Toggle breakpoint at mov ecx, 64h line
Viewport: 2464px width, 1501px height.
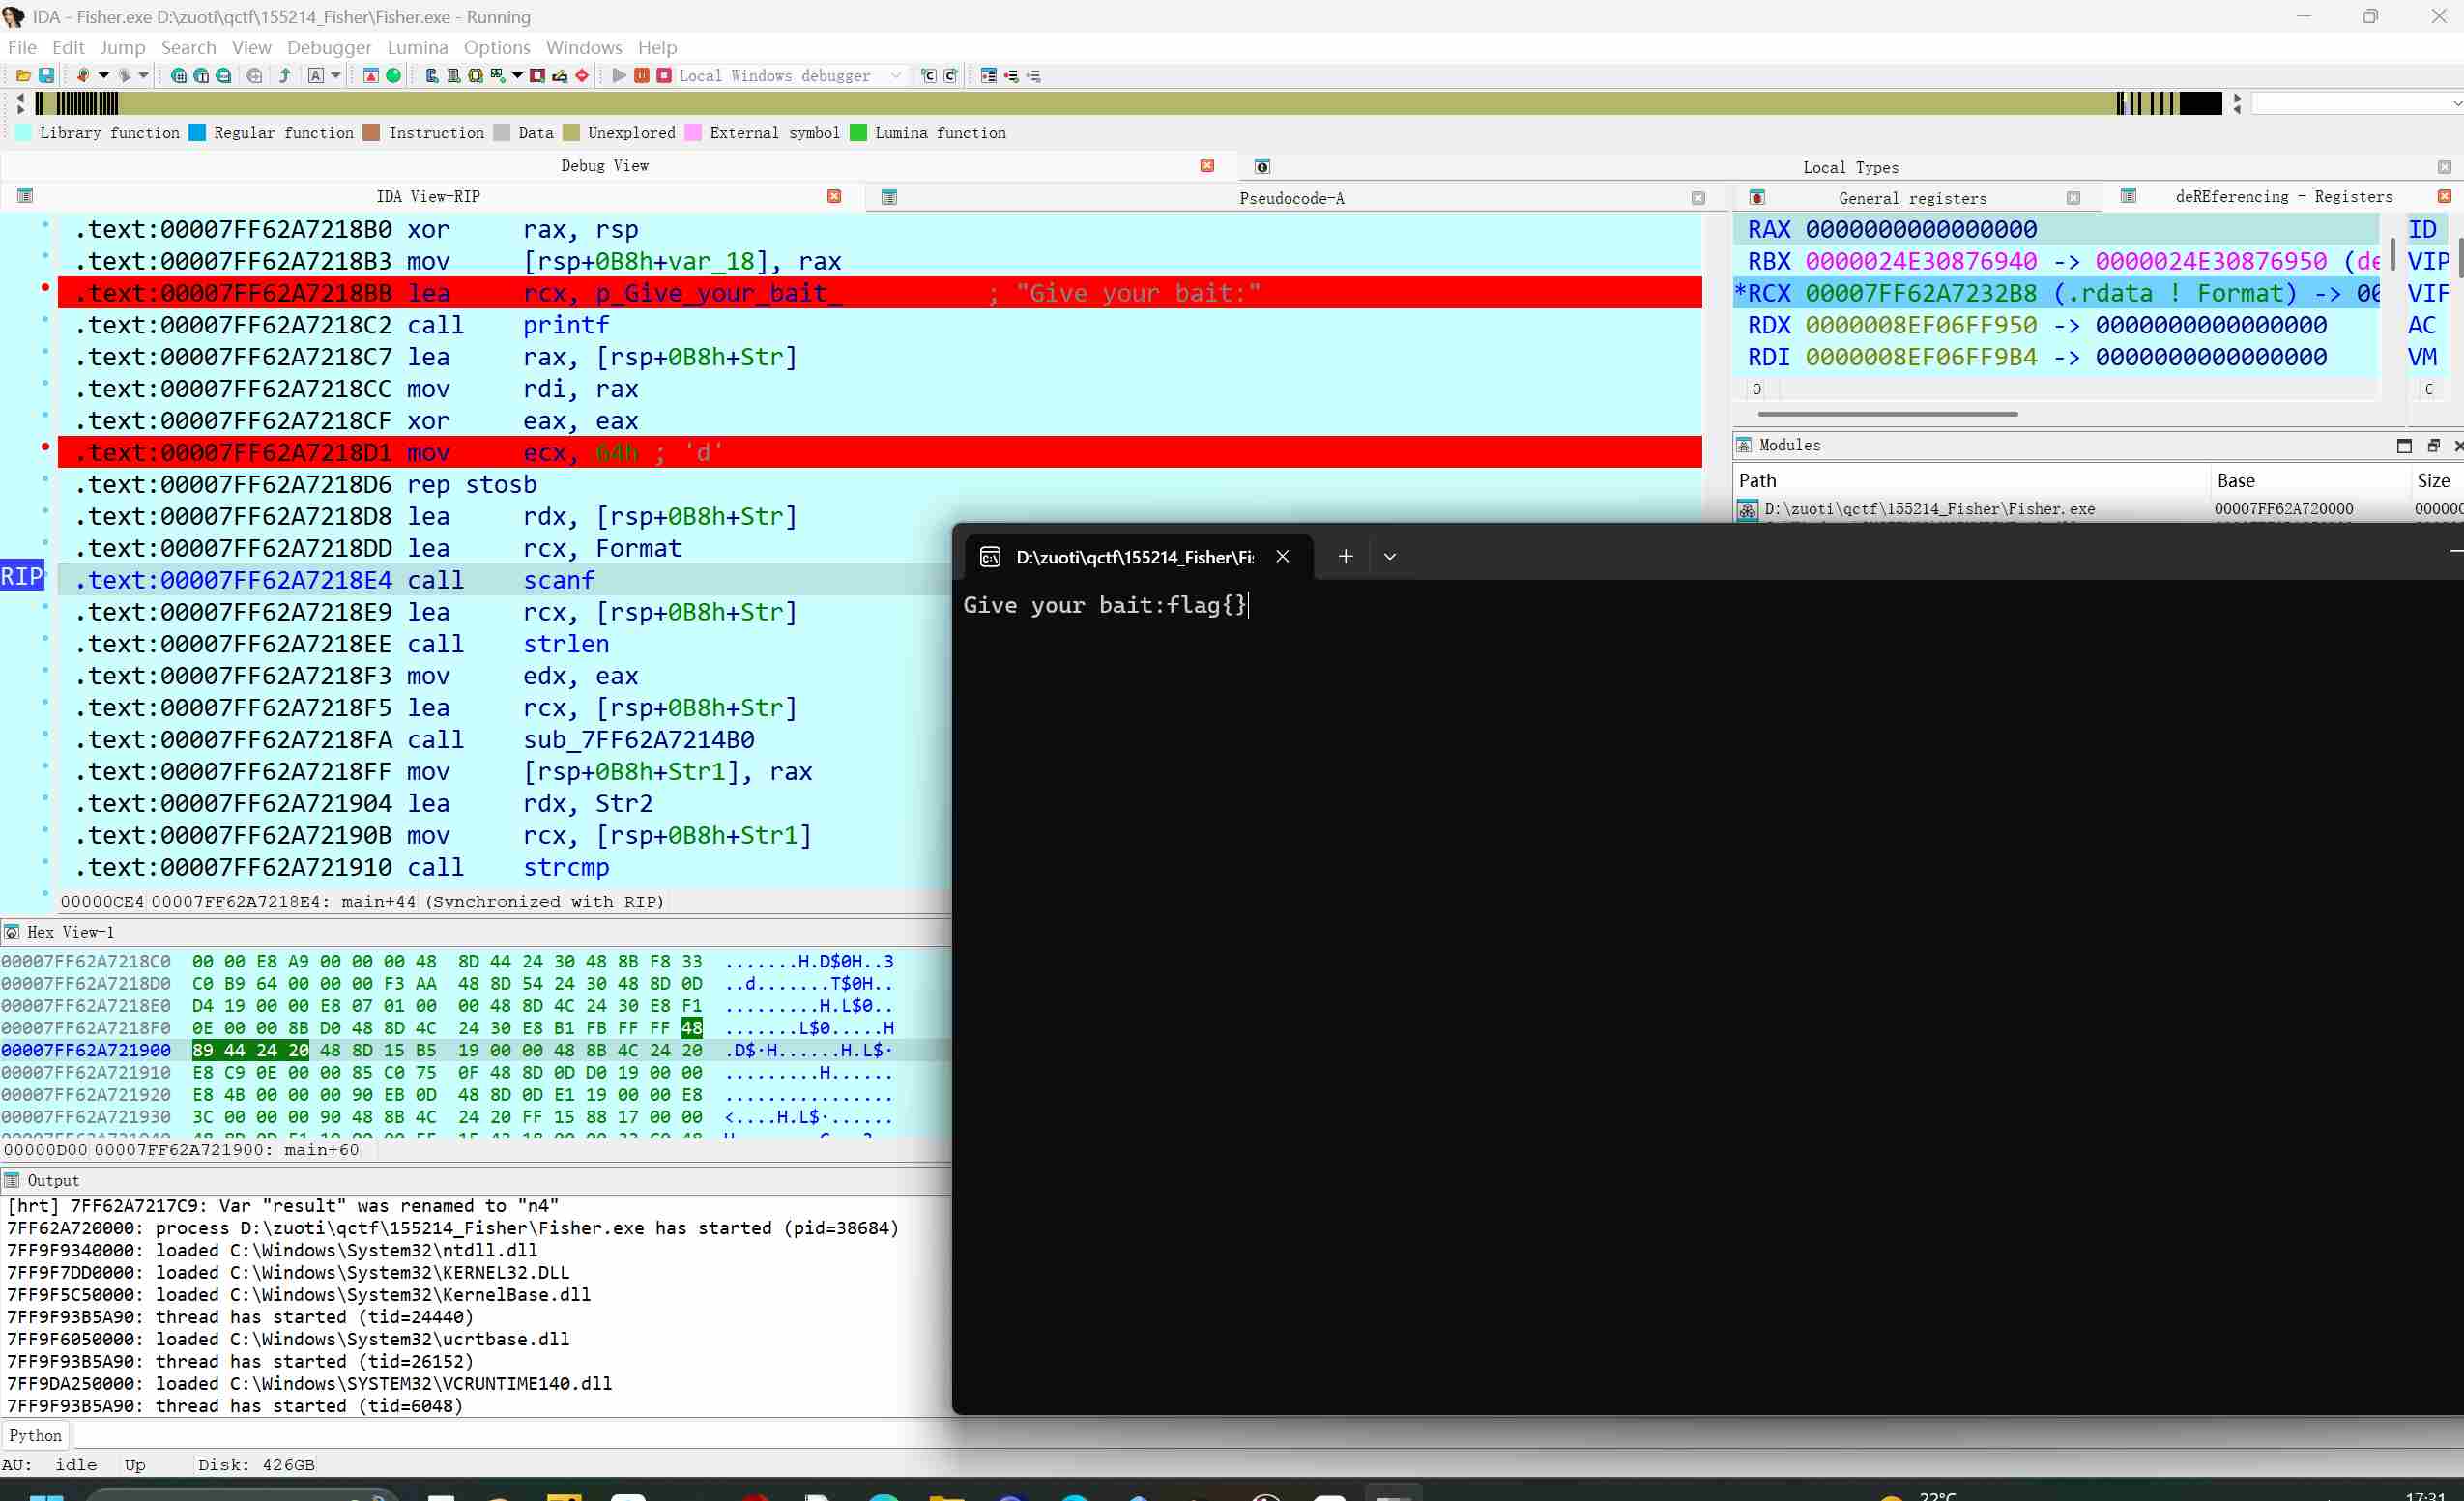pyautogui.click(x=45, y=447)
